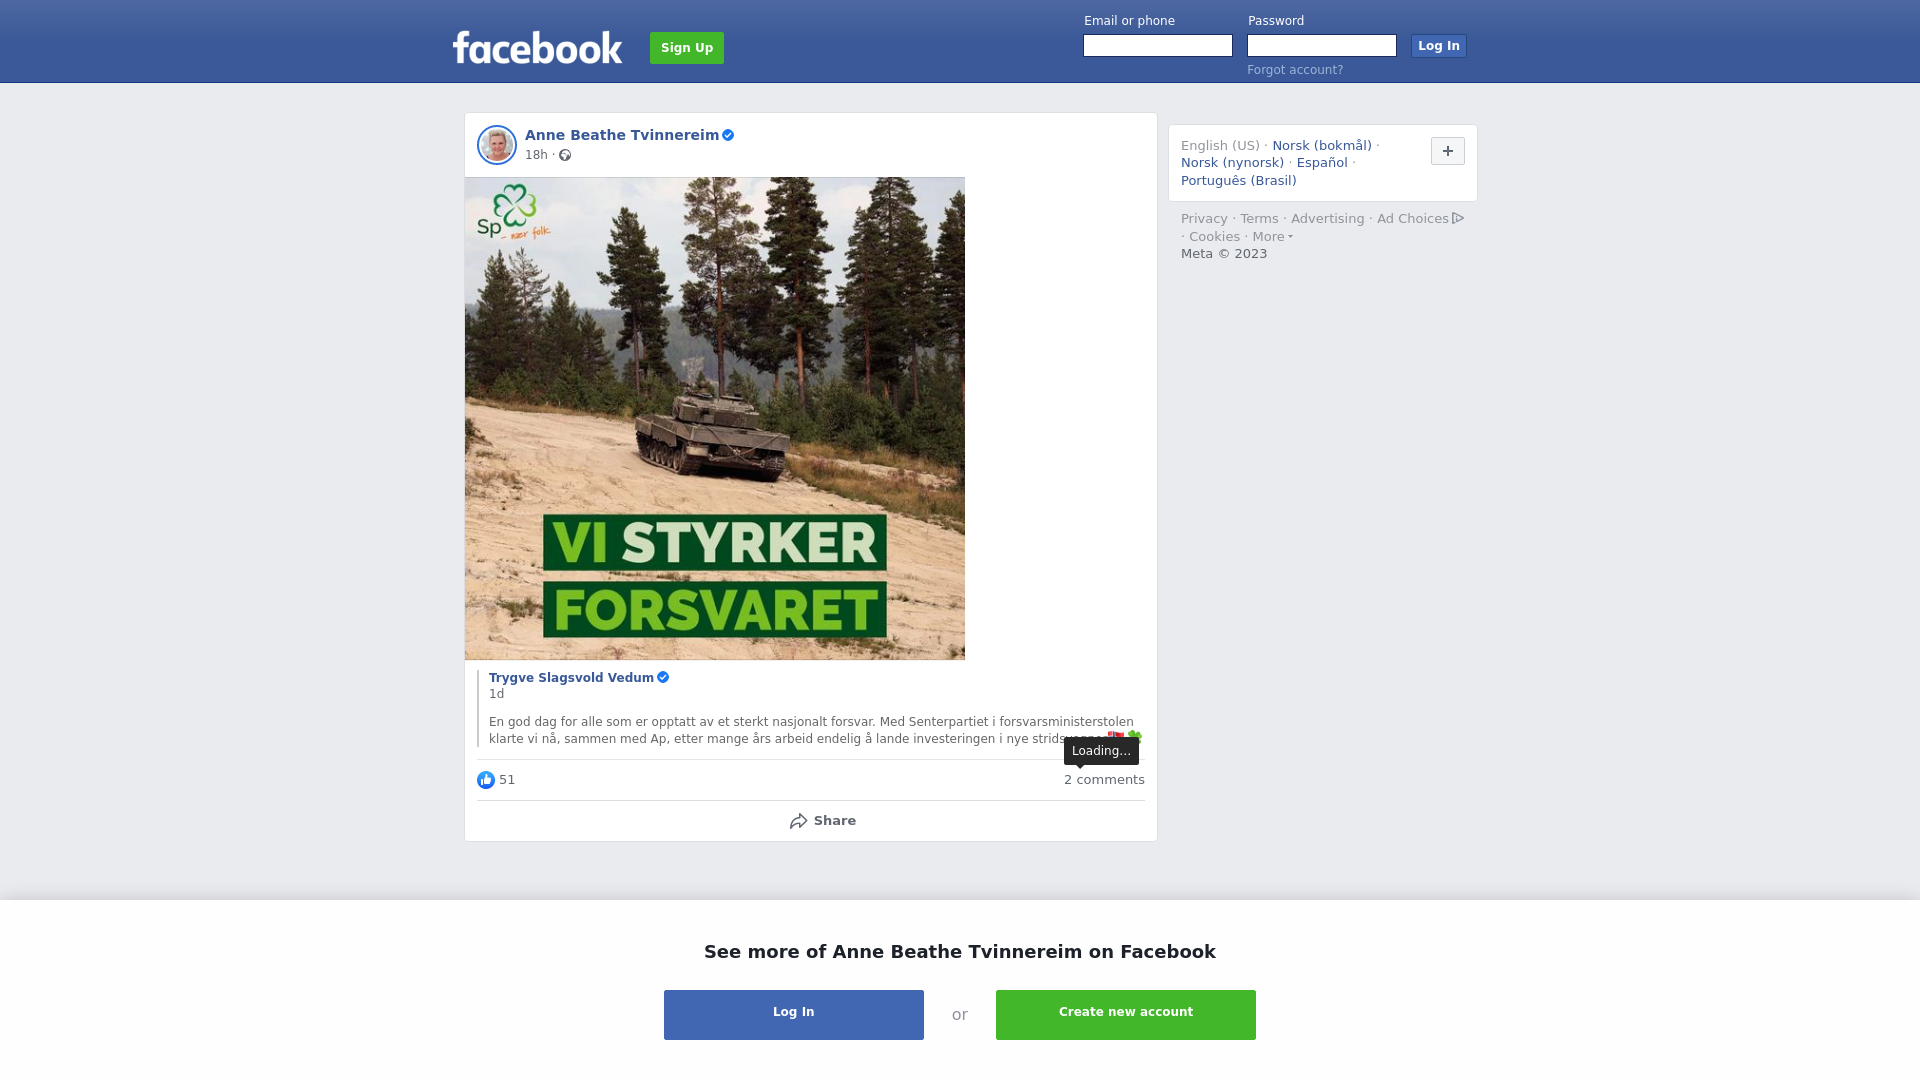Click the green Sign Up button
The width and height of the screenshot is (1920, 1080).
click(x=687, y=48)
